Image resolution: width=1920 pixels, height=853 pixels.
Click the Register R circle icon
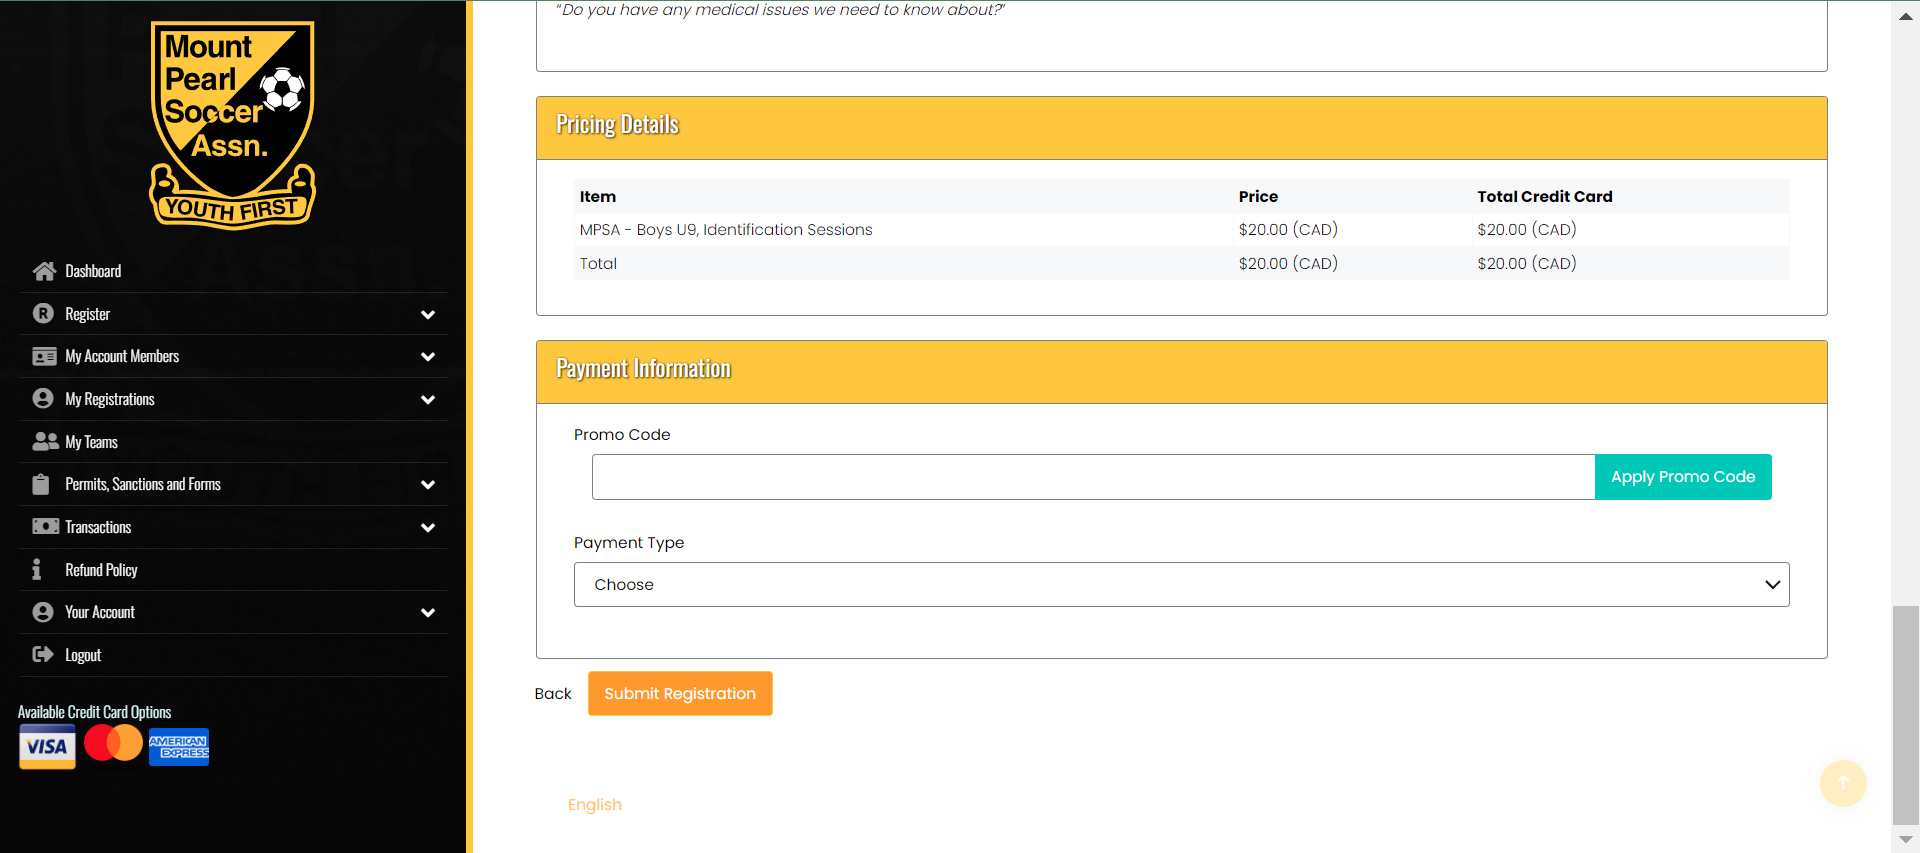pos(43,314)
